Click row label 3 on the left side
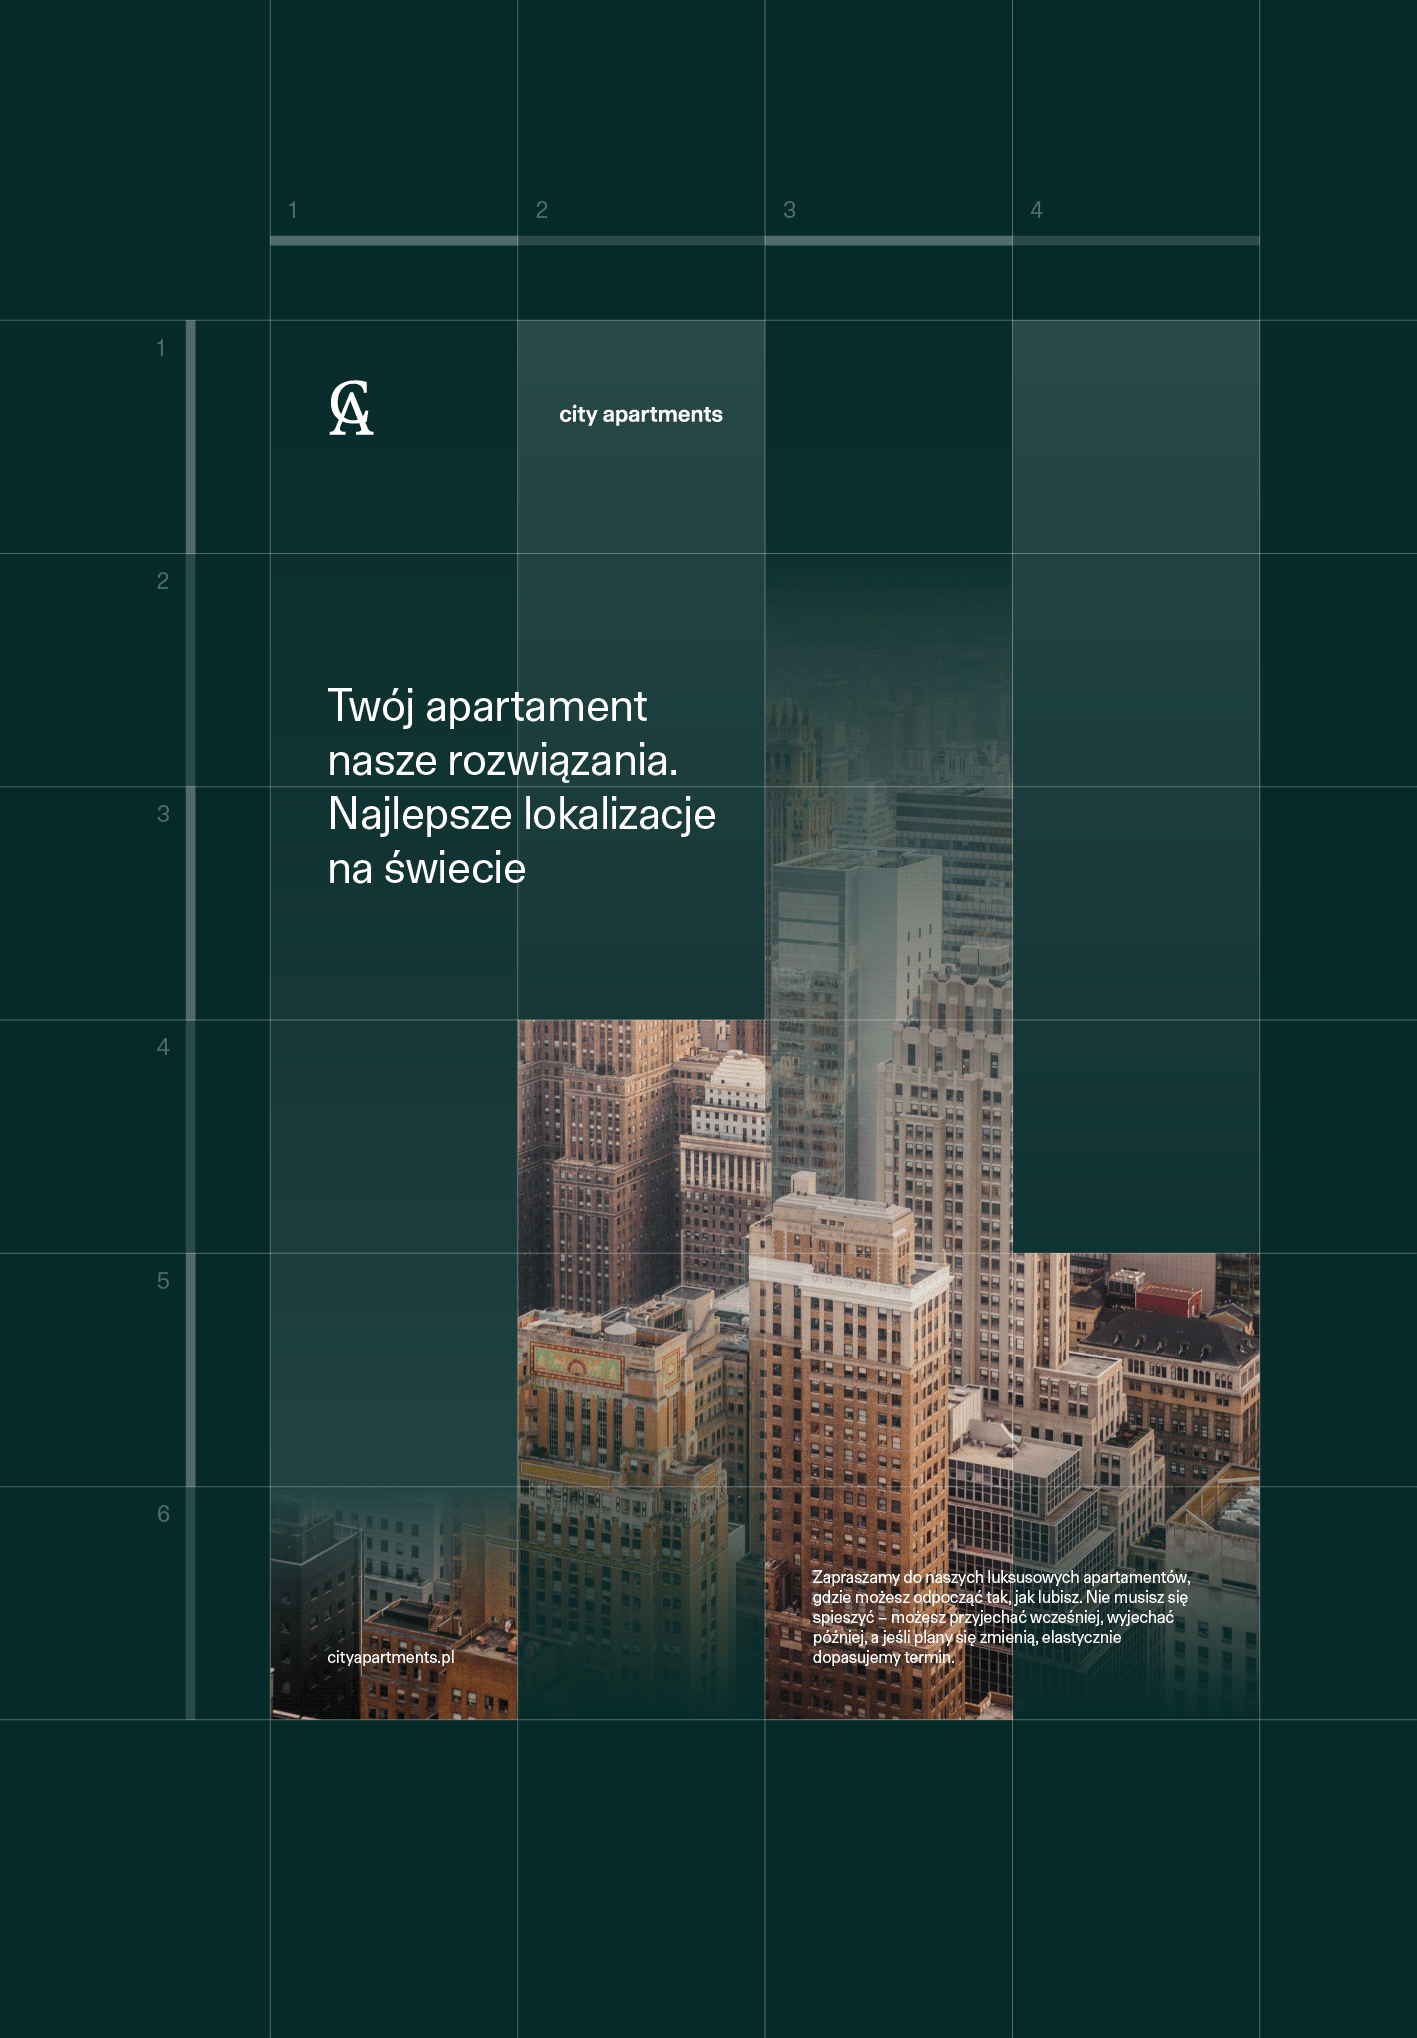 (162, 814)
